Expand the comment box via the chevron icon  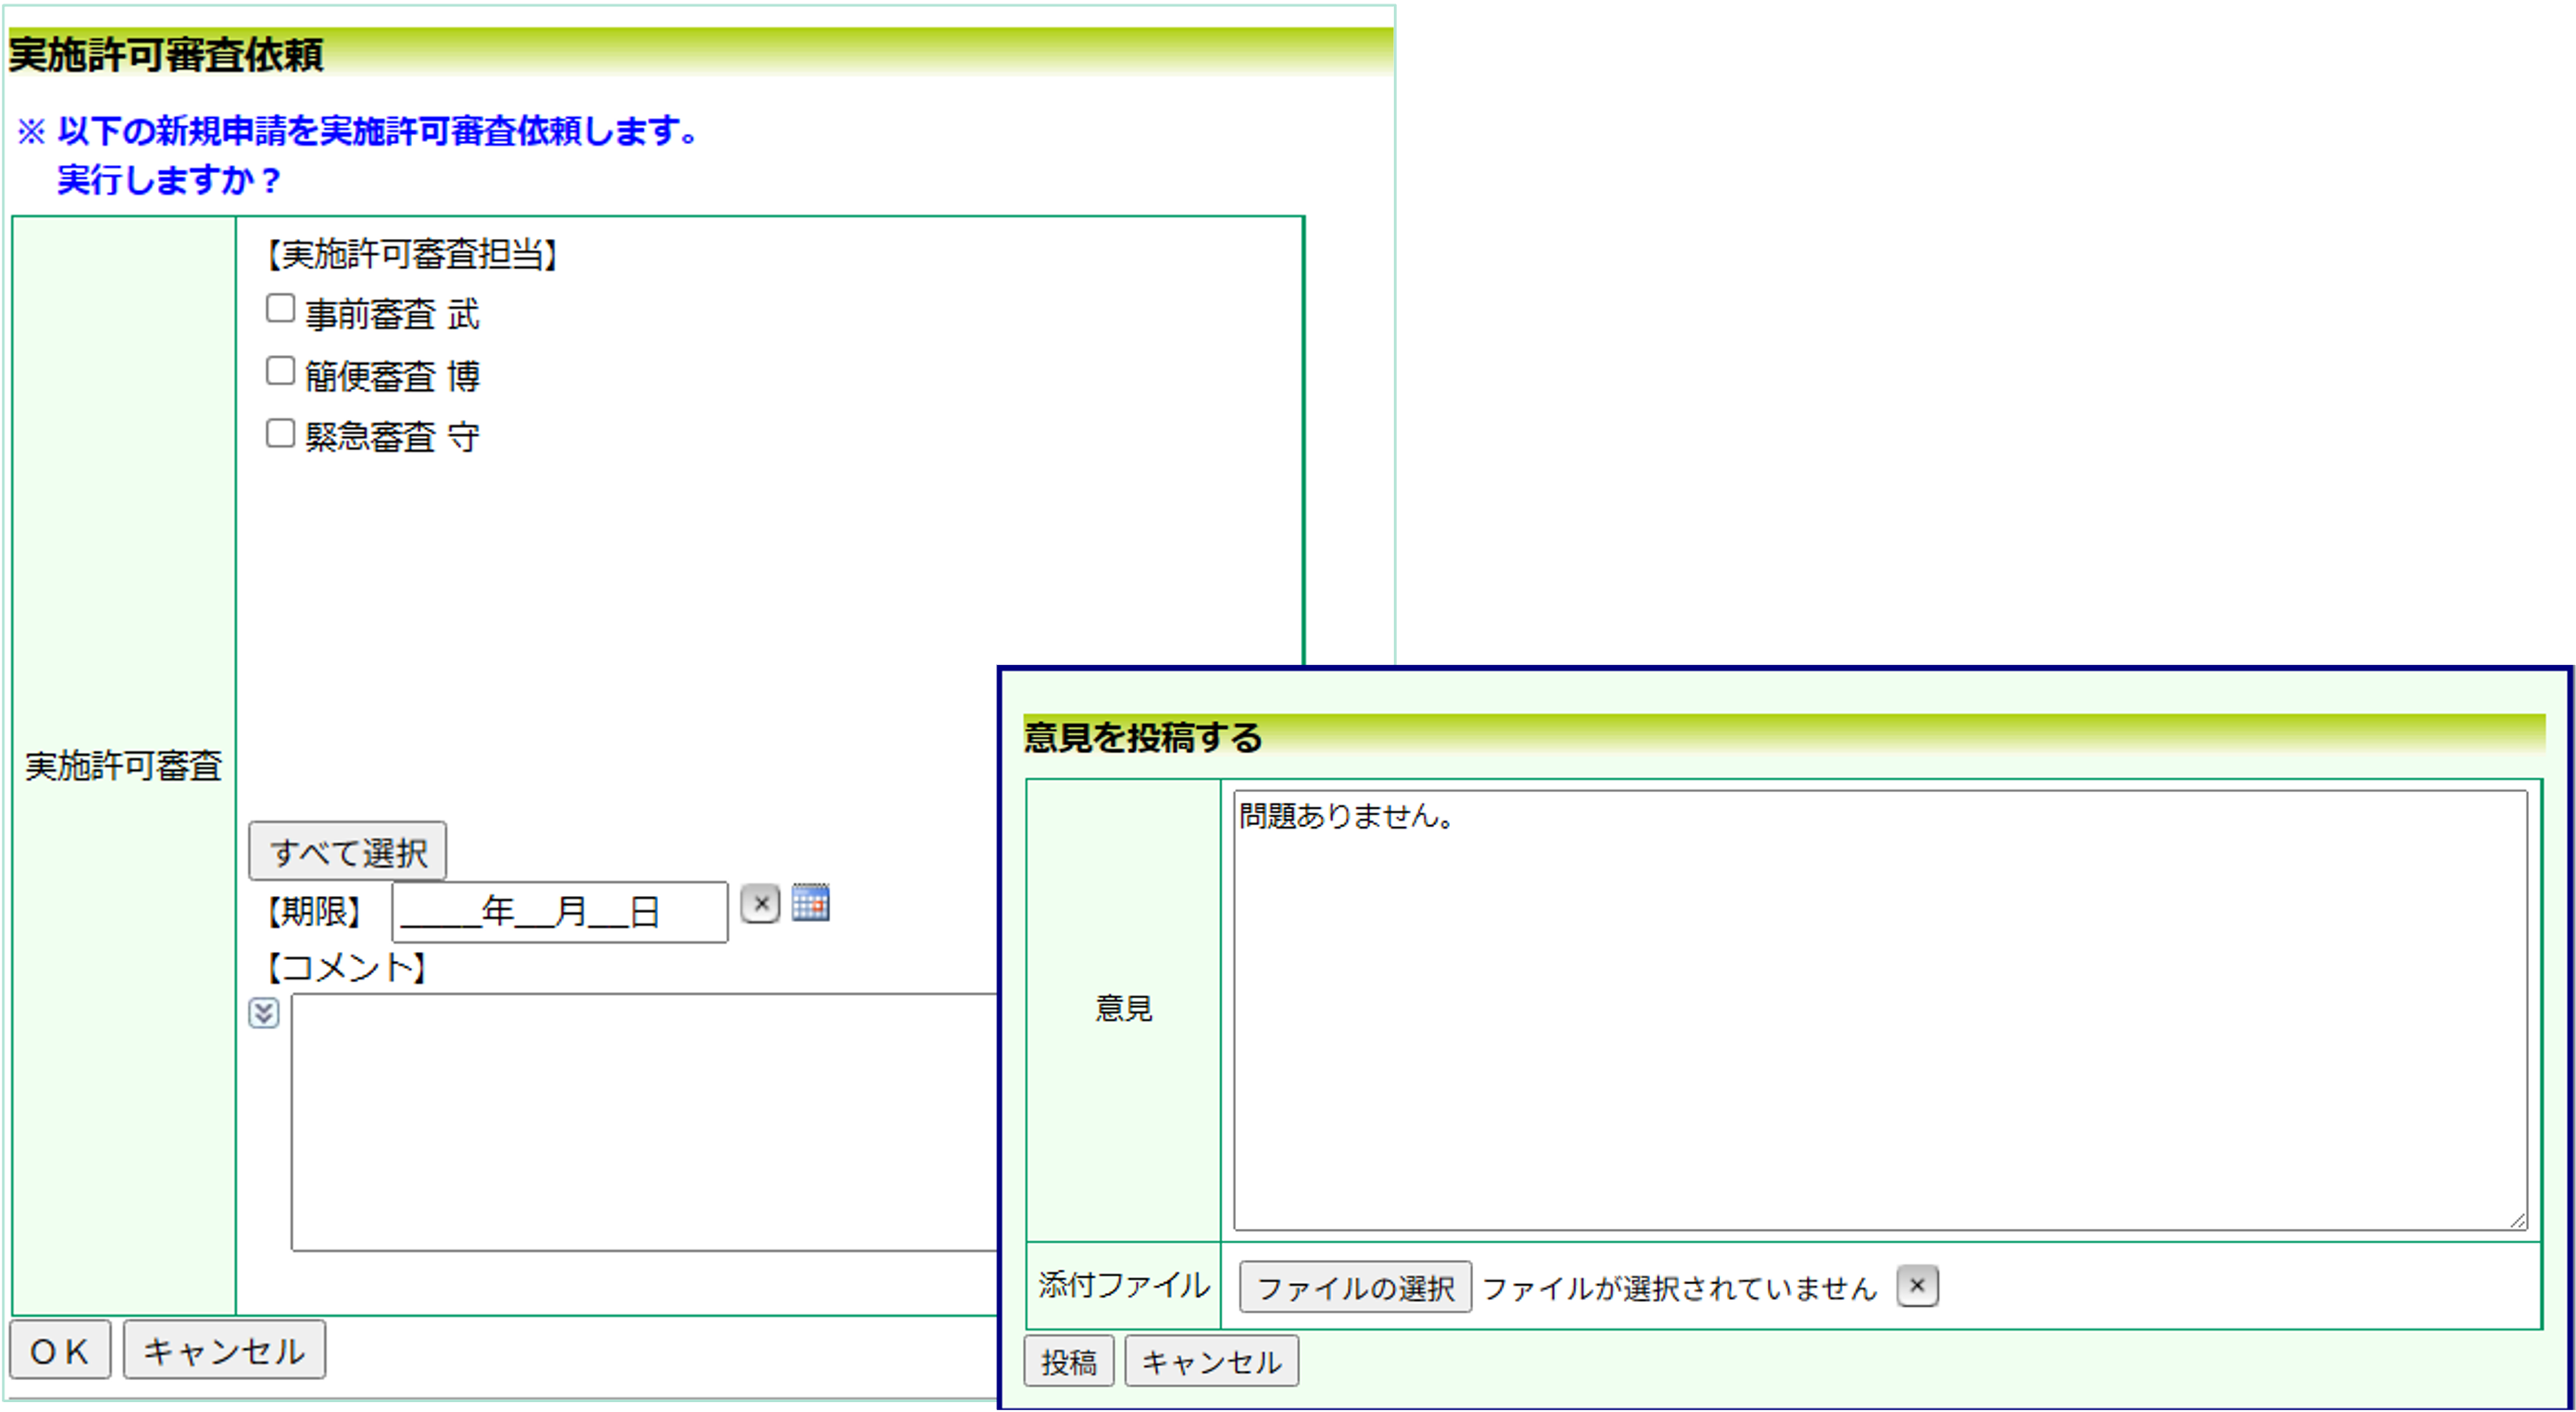coord(264,1014)
